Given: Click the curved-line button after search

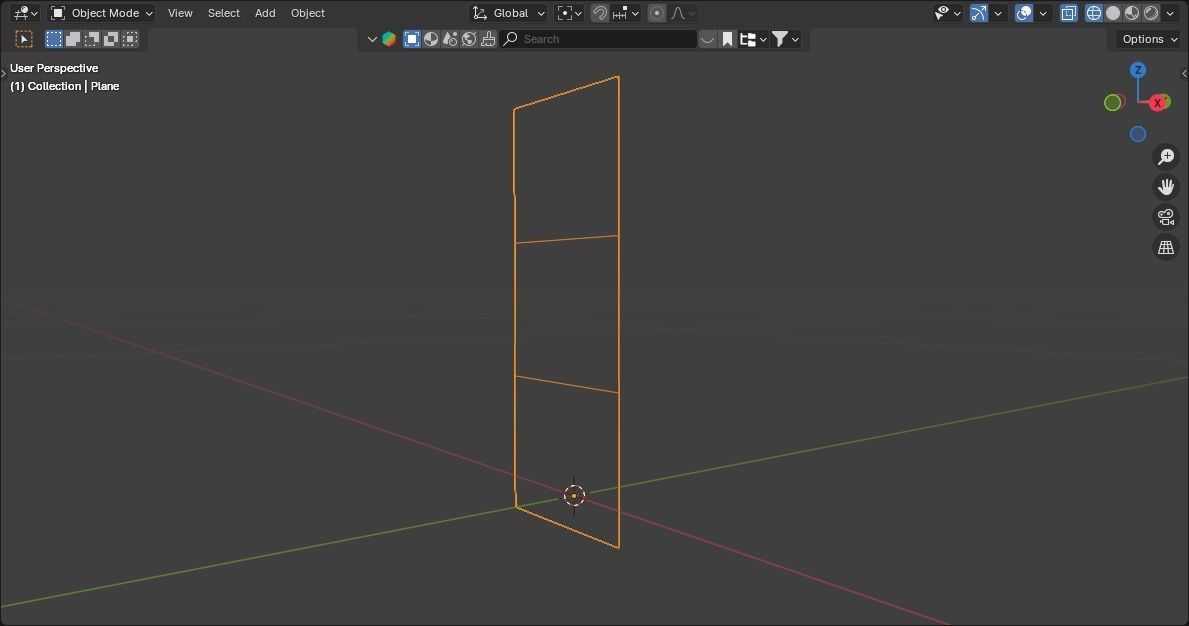Looking at the screenshot, I should (x=707, y=39).
